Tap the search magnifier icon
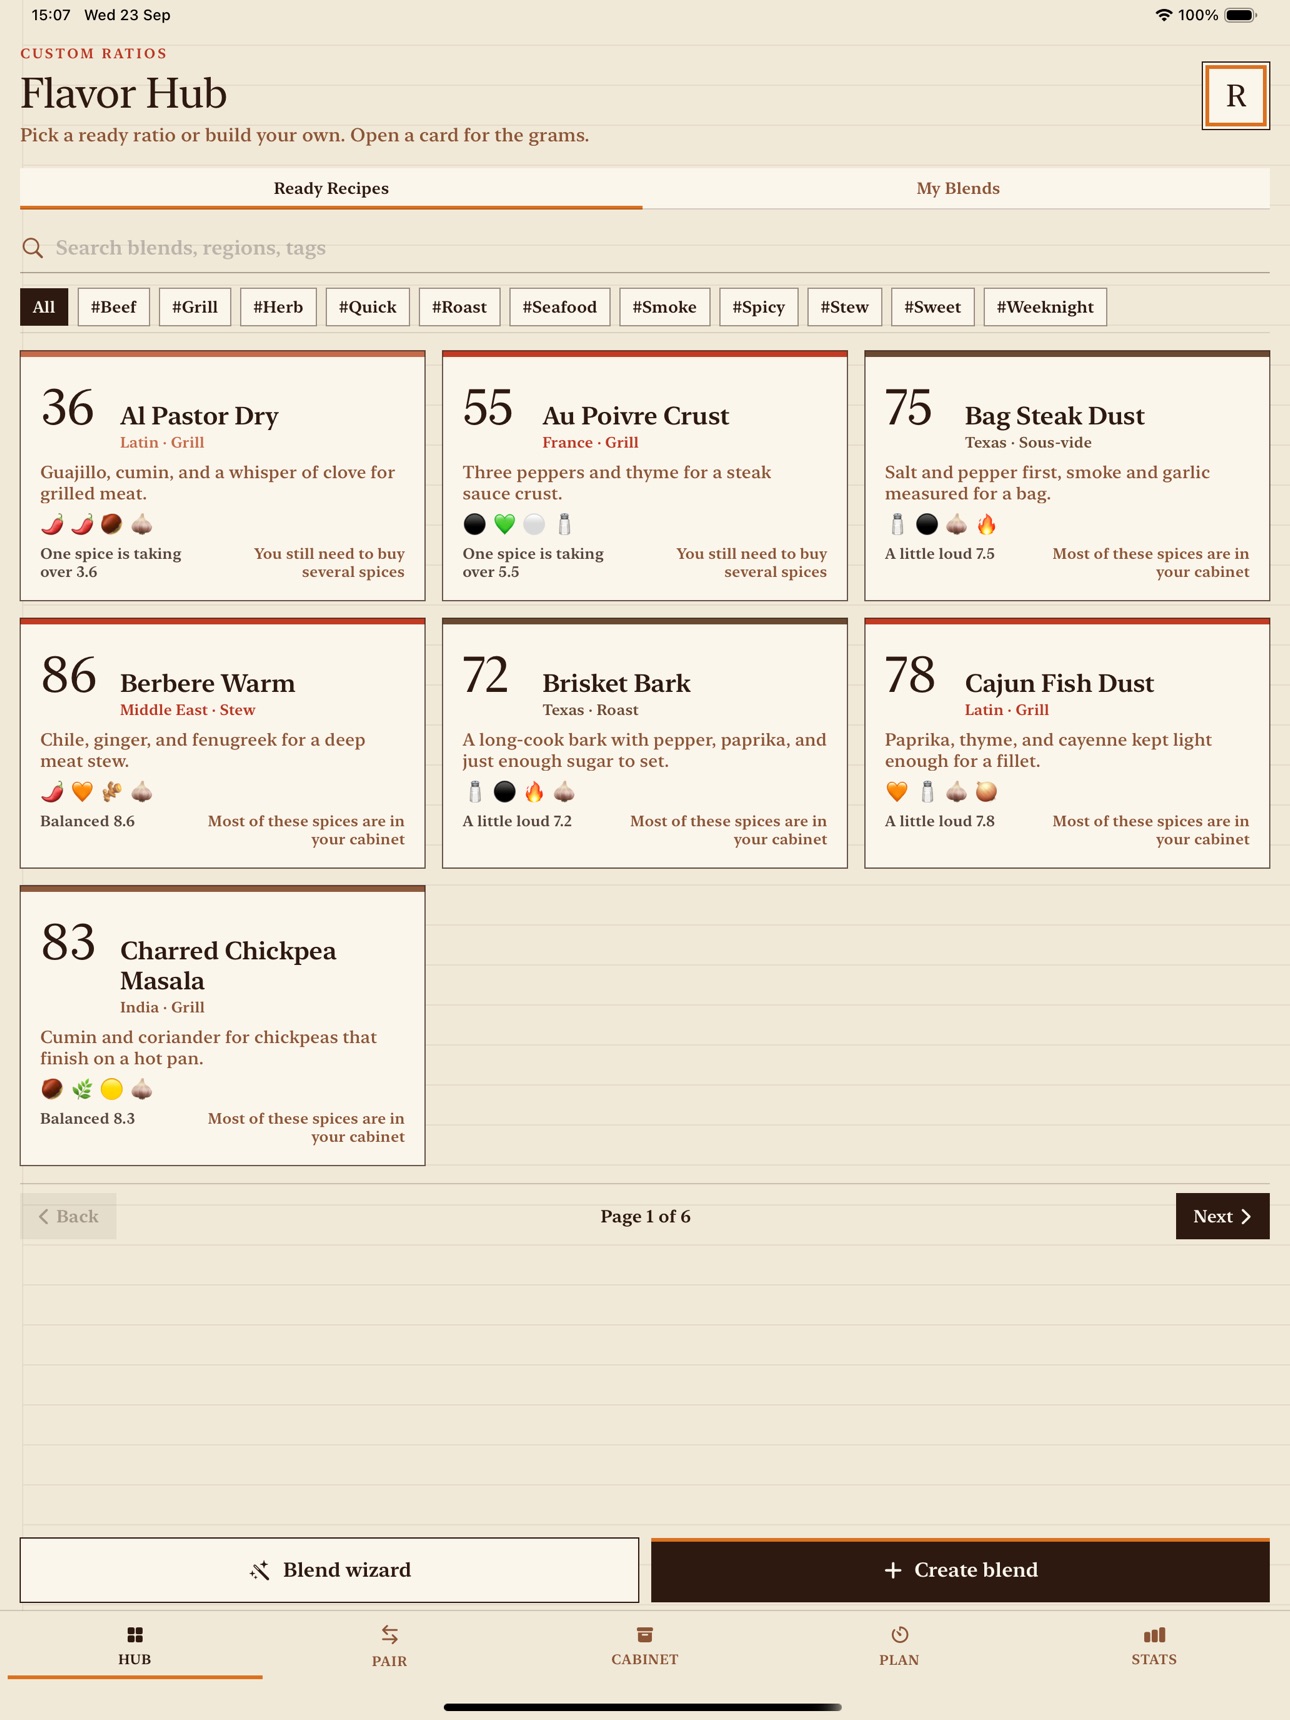Viewport: 1290px width, 1720px height. pos(33,248)
